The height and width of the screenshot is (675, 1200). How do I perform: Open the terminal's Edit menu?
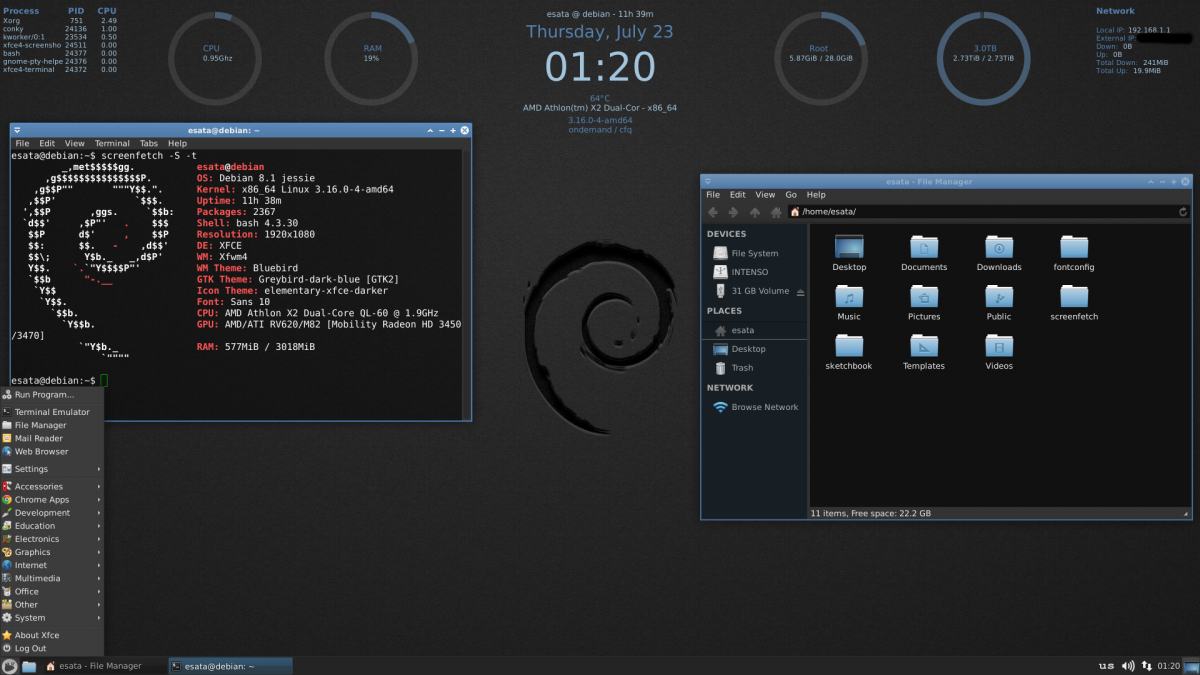47,144
